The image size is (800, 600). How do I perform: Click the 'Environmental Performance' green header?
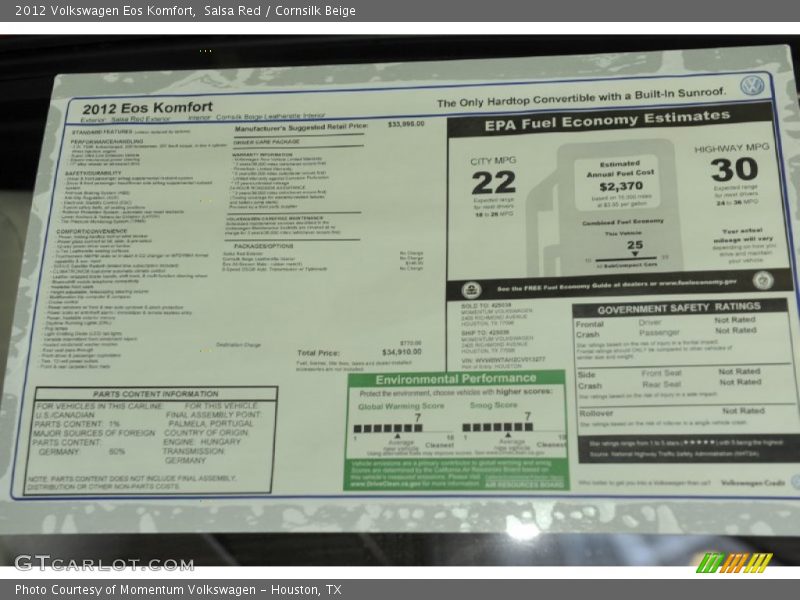(456, 379)
